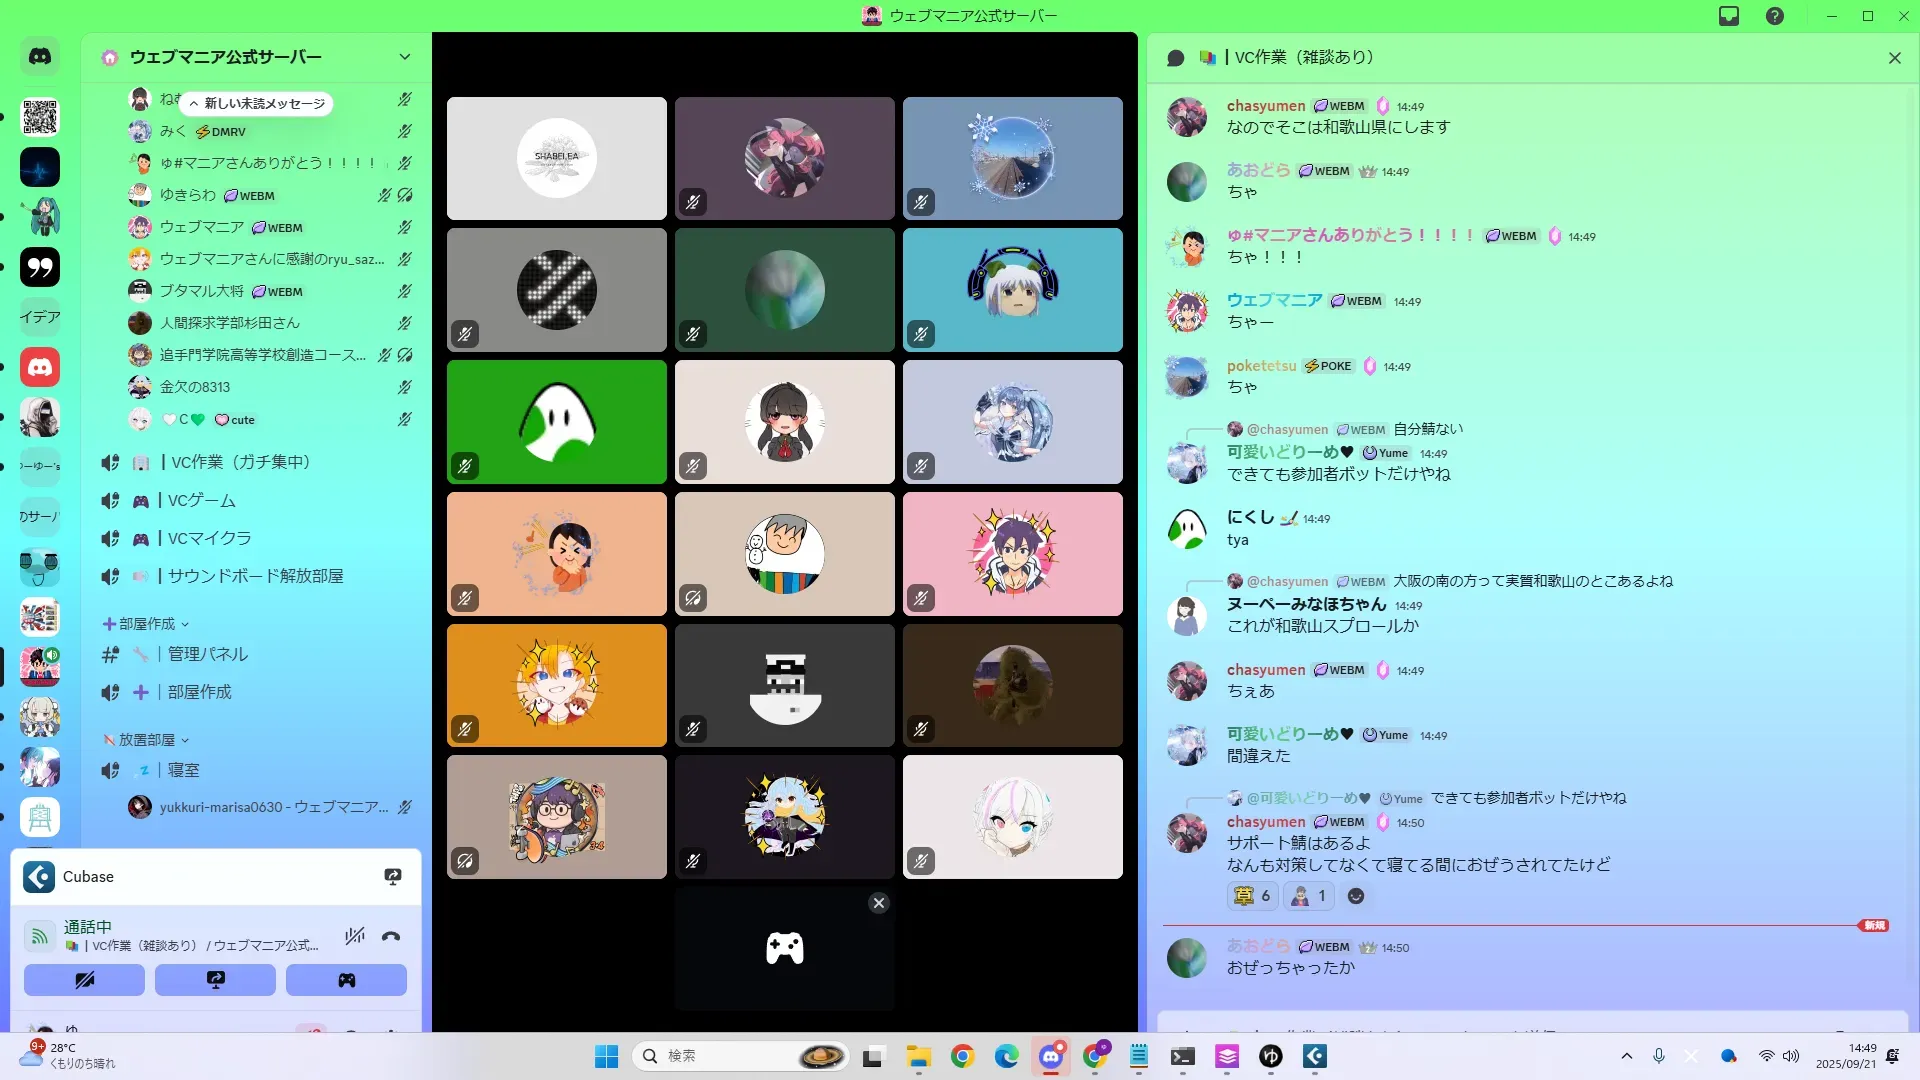Stream Cubase using the monitor share icon
1920x1080 pixels.
pos(393,877)
